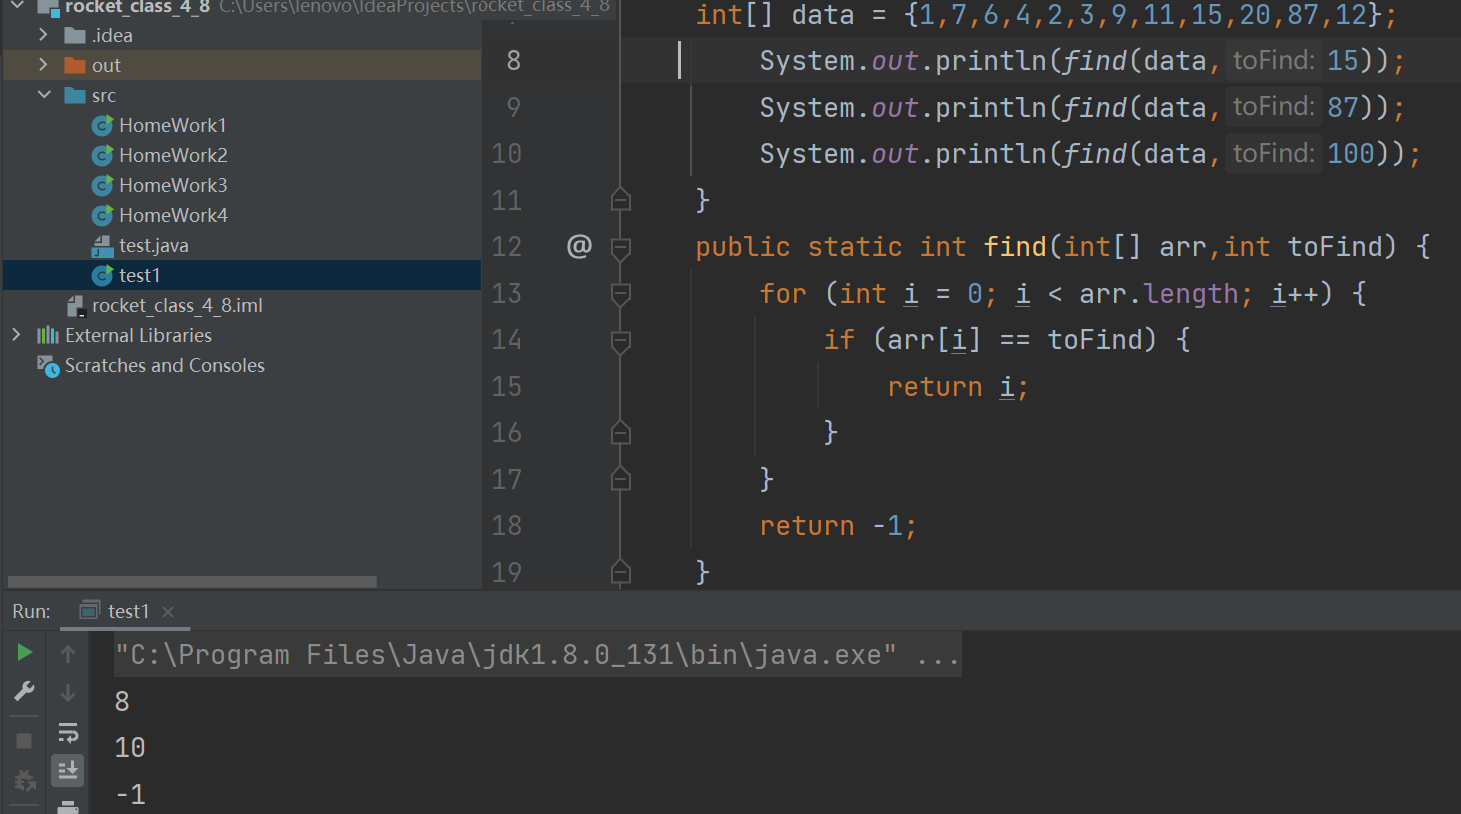Click the up the stack trace arrow
The image size is (1461, 814).
68,654
